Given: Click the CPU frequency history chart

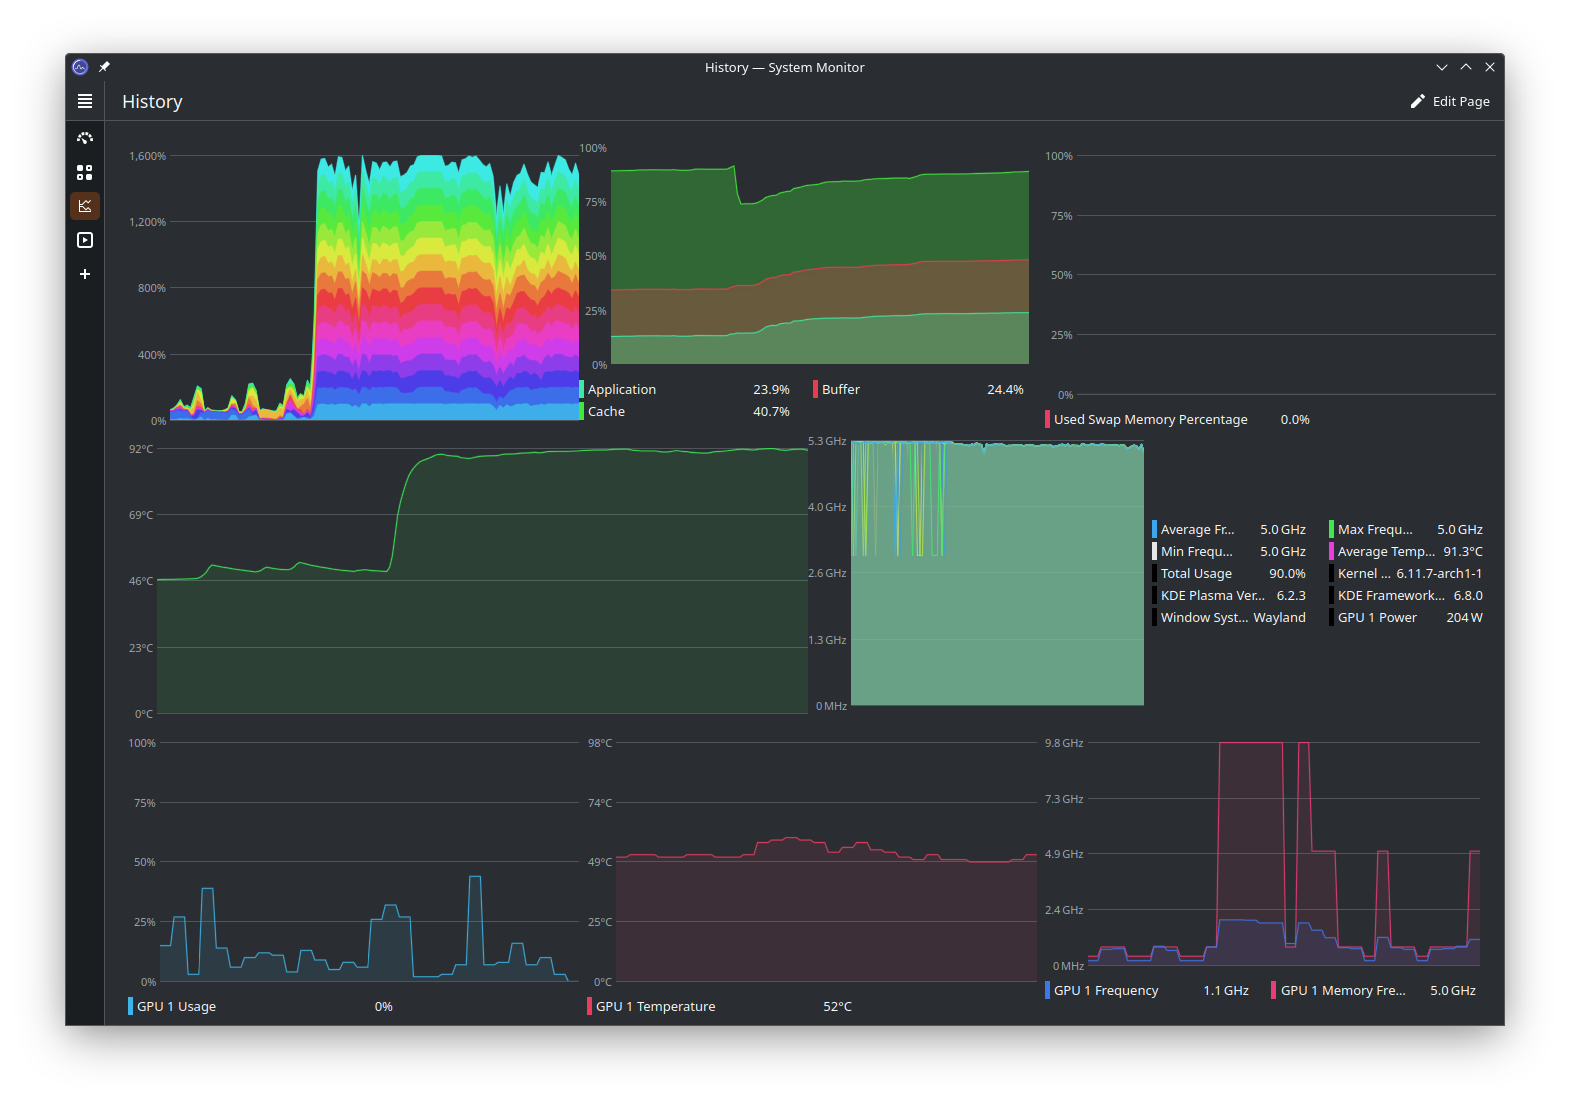Looking at the screenshot, I should coord(997,573).
